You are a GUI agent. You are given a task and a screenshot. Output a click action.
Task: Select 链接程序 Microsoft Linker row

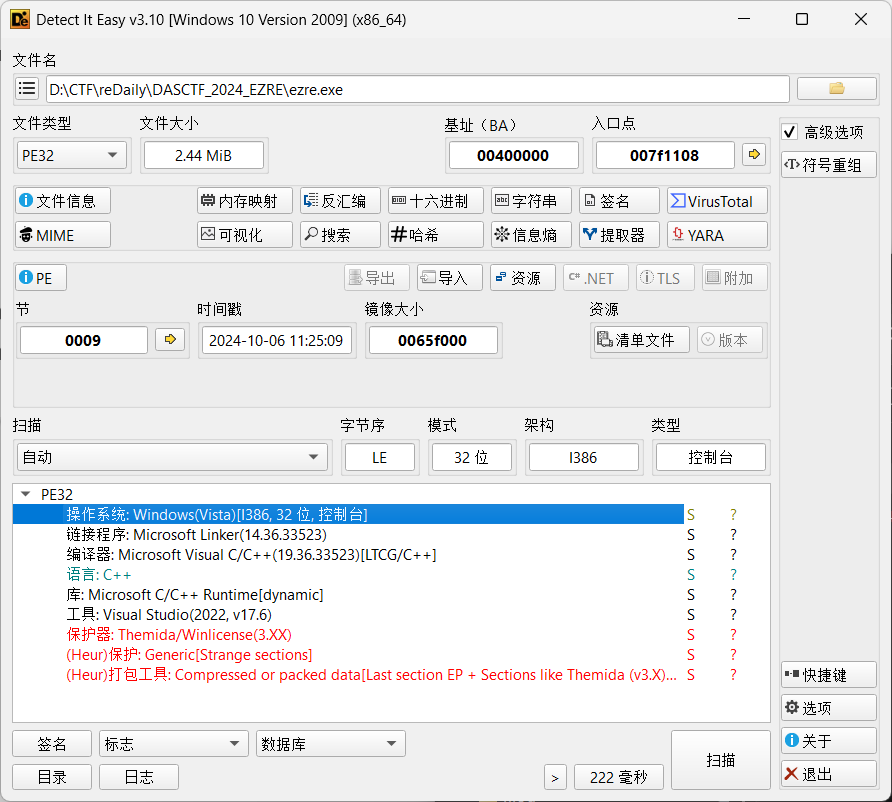click(x=348, y=535)
